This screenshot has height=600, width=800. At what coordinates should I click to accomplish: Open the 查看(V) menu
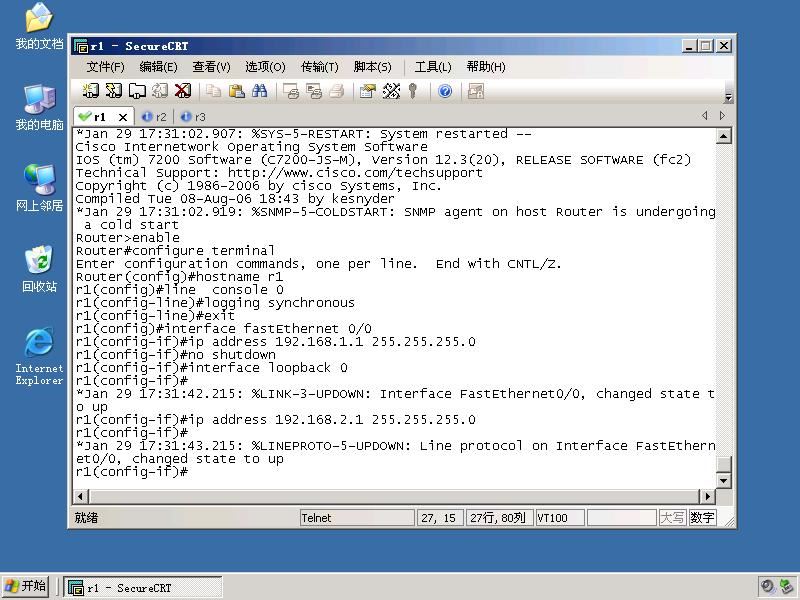click(x=211, y=67)
